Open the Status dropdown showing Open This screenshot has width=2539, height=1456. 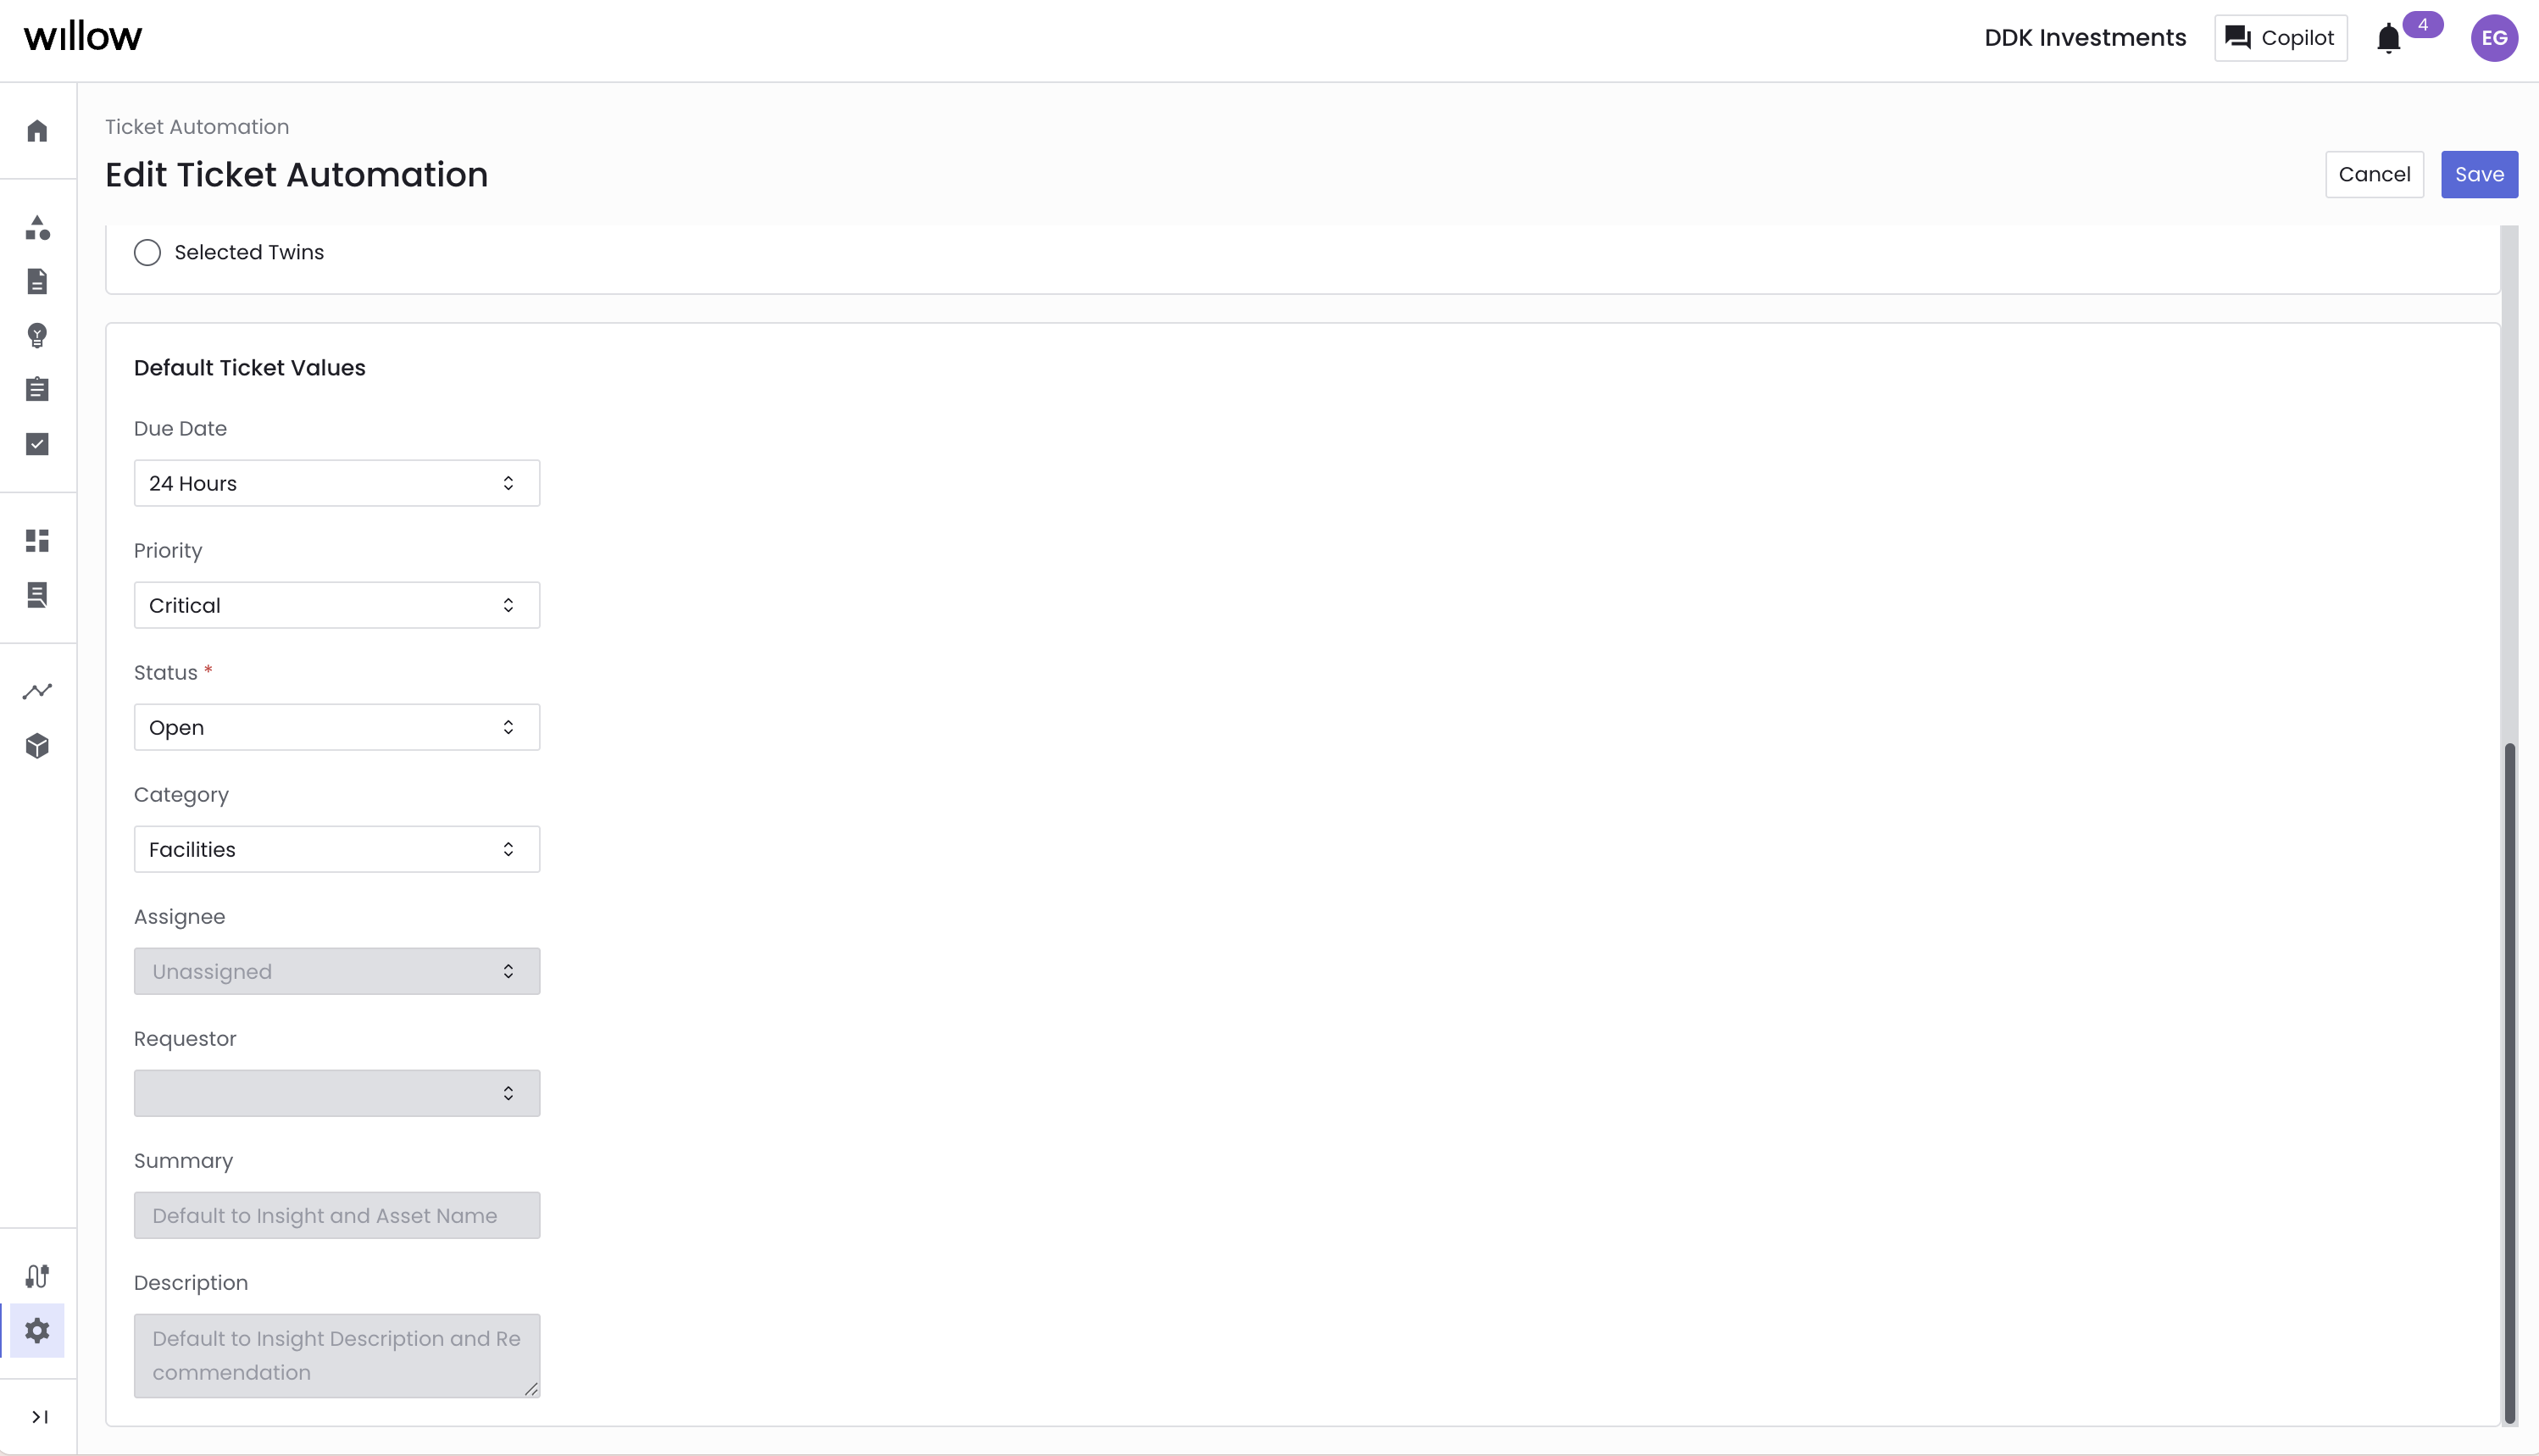click(x=337, y=727)
